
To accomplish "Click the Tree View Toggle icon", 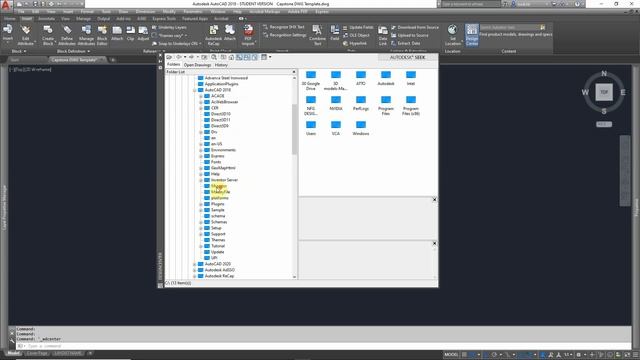I will [239, 57].
